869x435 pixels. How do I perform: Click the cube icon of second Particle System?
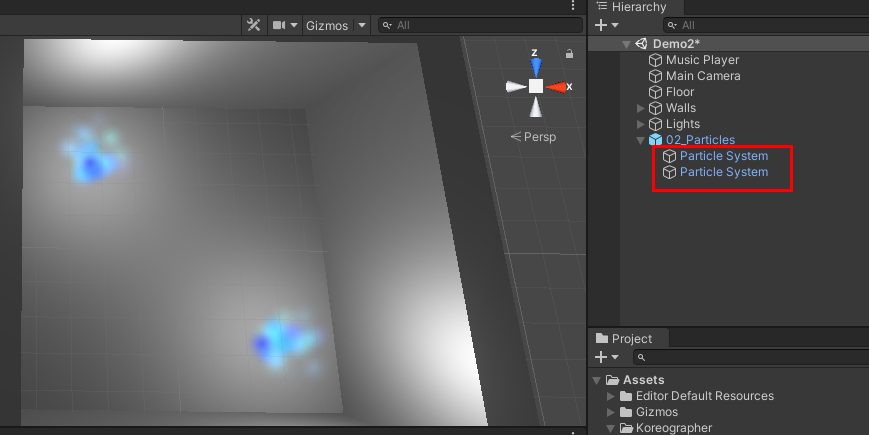pyautogui.click(x=669, y=172)
